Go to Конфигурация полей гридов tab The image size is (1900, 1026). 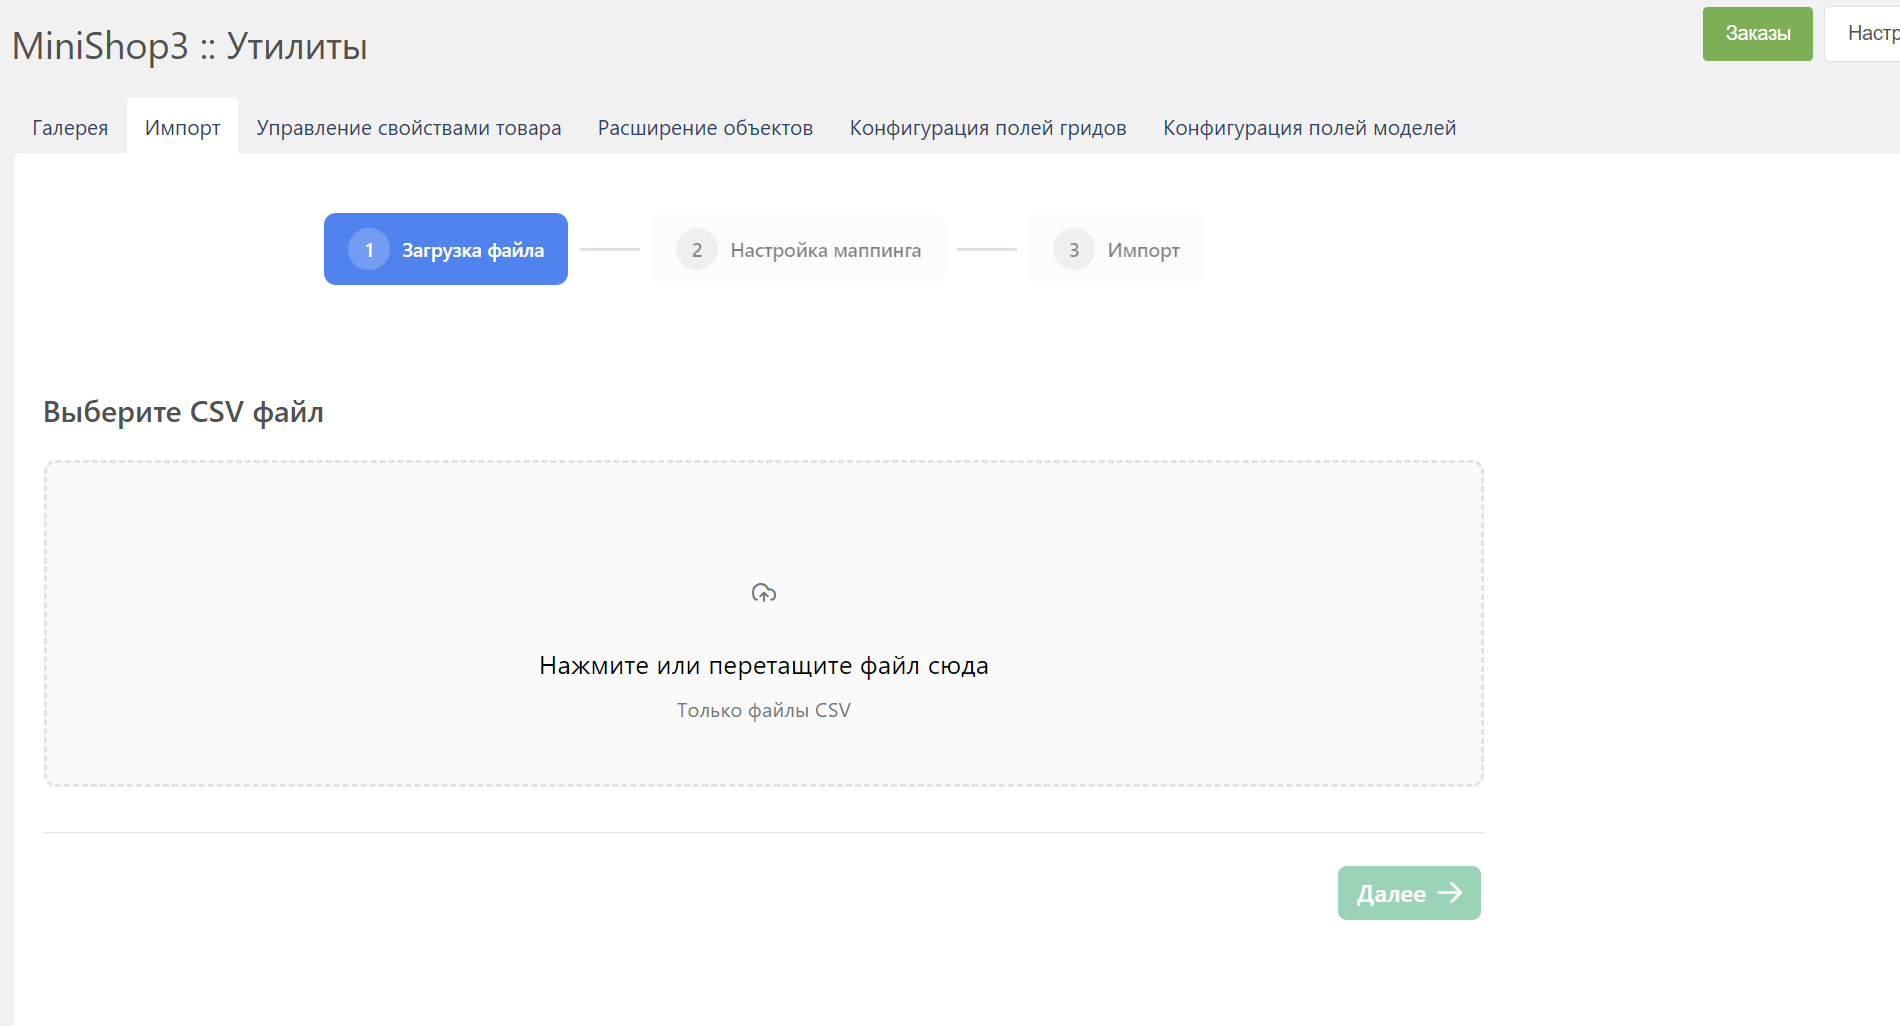987,128
